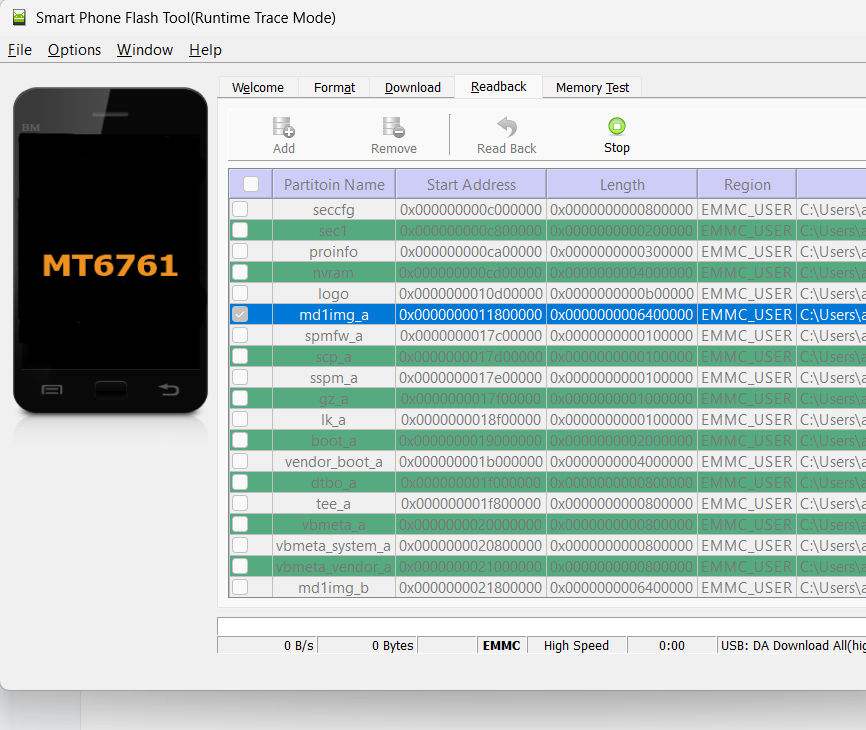Uncheck the md1img_a partition checkbox

(x=240, y=315)
